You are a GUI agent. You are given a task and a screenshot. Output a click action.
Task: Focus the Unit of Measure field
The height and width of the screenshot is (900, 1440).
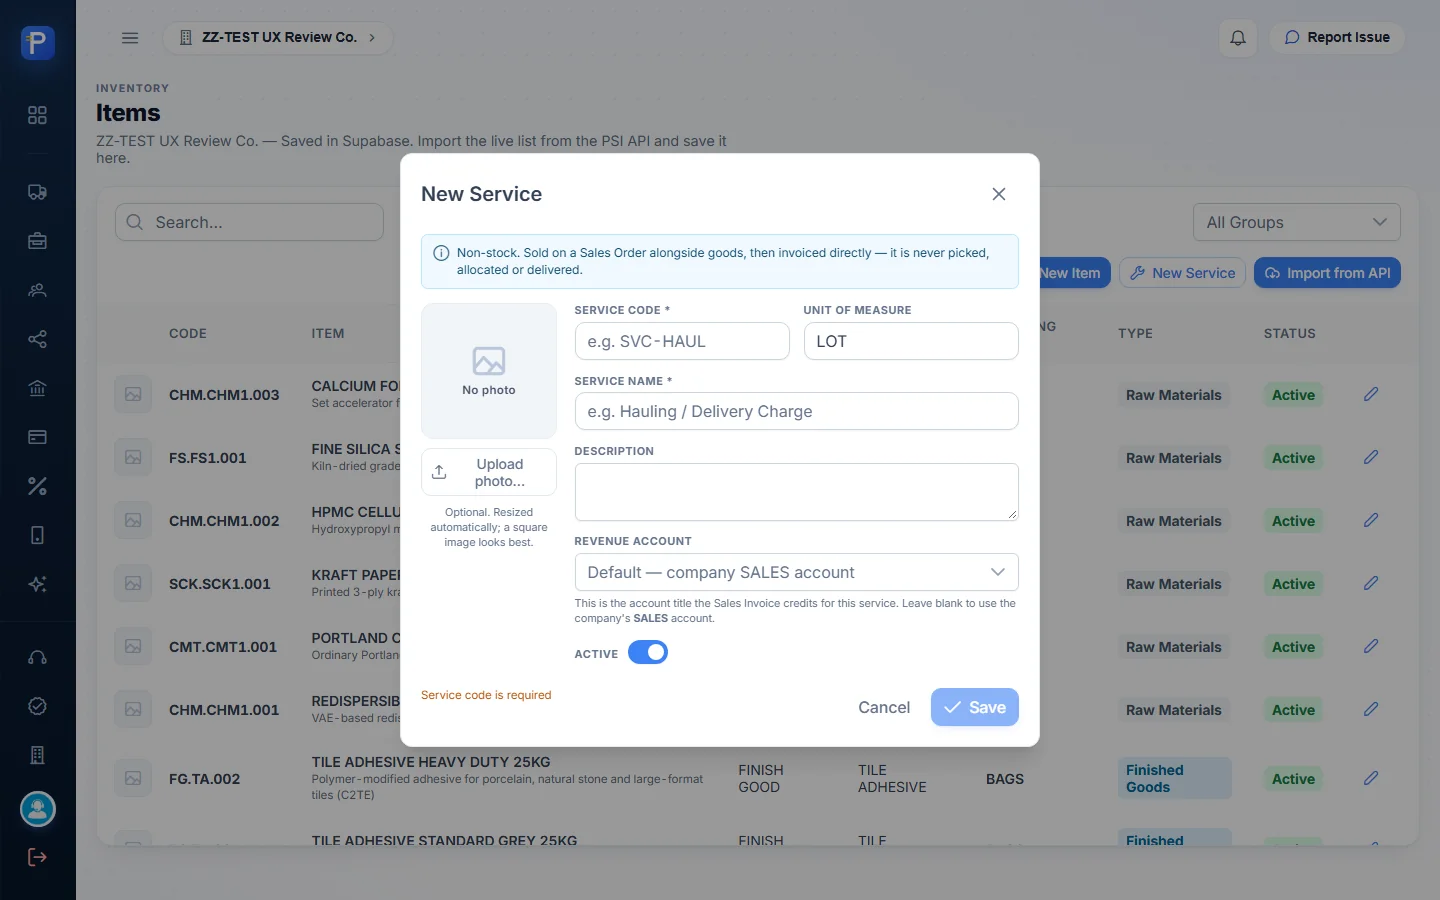911,341
